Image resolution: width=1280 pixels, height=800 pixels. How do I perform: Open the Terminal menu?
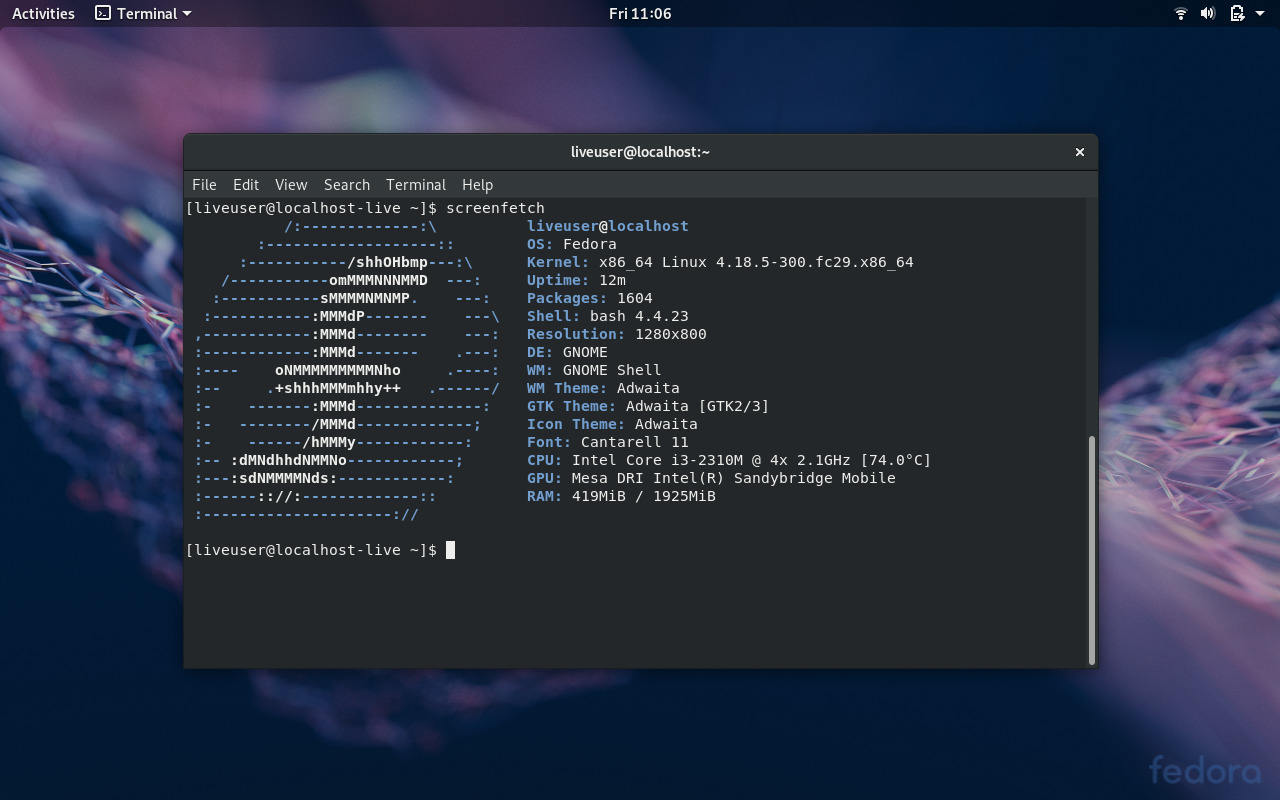[416, 184]
